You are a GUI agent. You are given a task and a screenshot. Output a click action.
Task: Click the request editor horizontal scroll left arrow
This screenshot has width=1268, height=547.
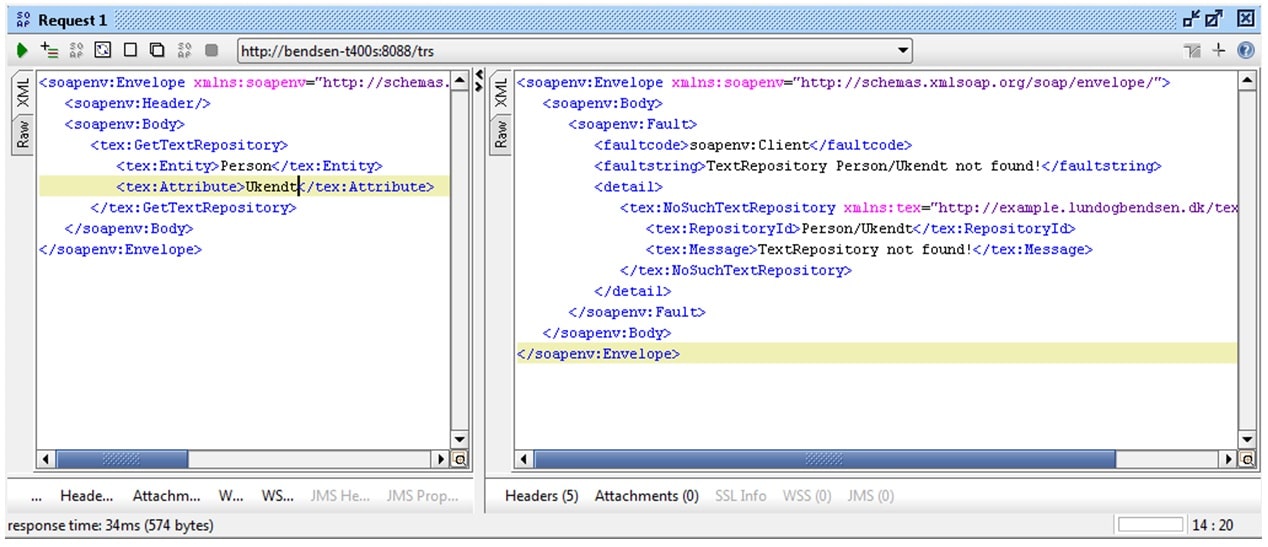(x=45, y=459)
